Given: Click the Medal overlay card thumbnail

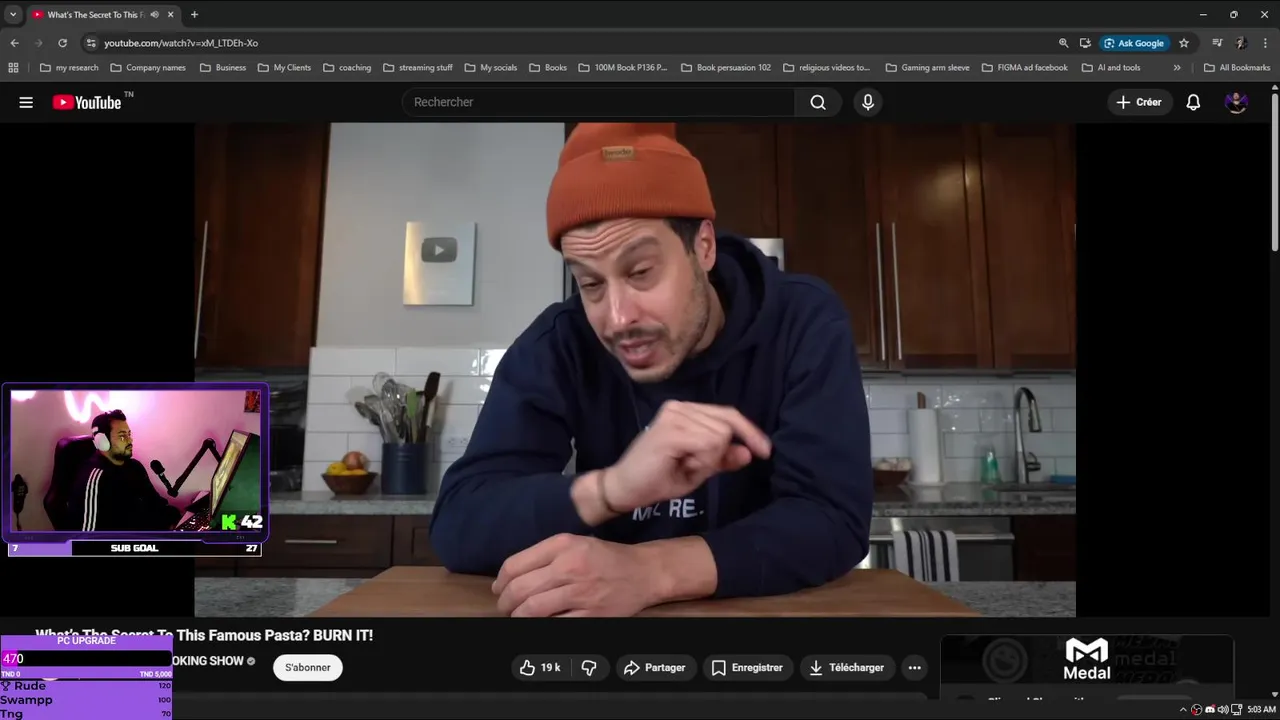Looking at the screenshot, I should pyautogui.click(x=1087, y=658).
